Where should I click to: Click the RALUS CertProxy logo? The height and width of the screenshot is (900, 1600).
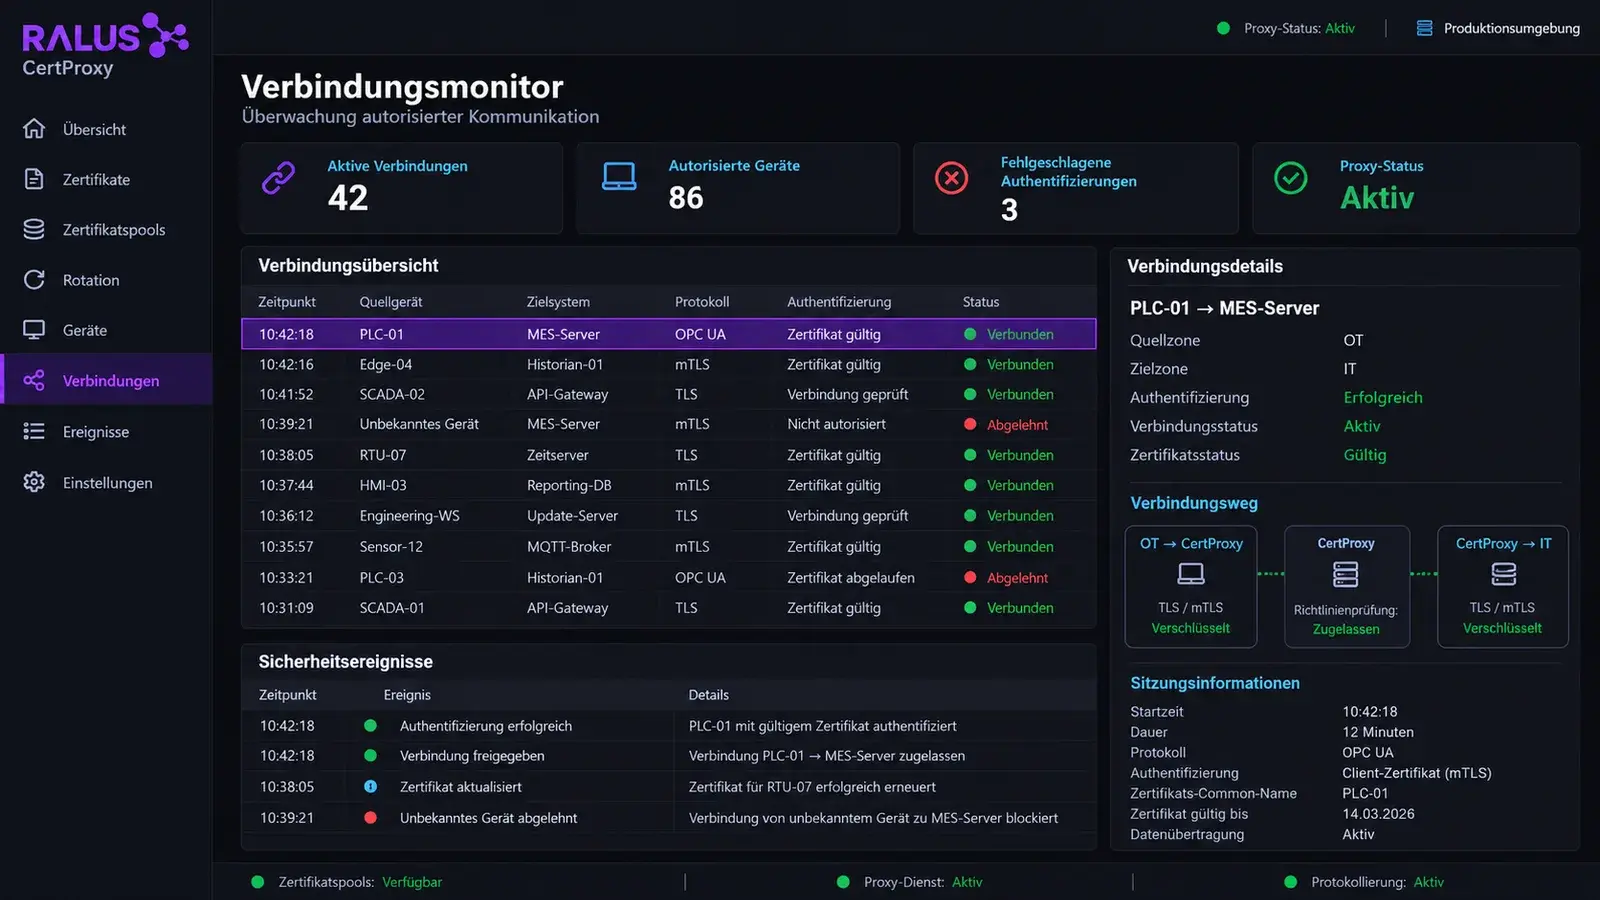pos(104,45)
